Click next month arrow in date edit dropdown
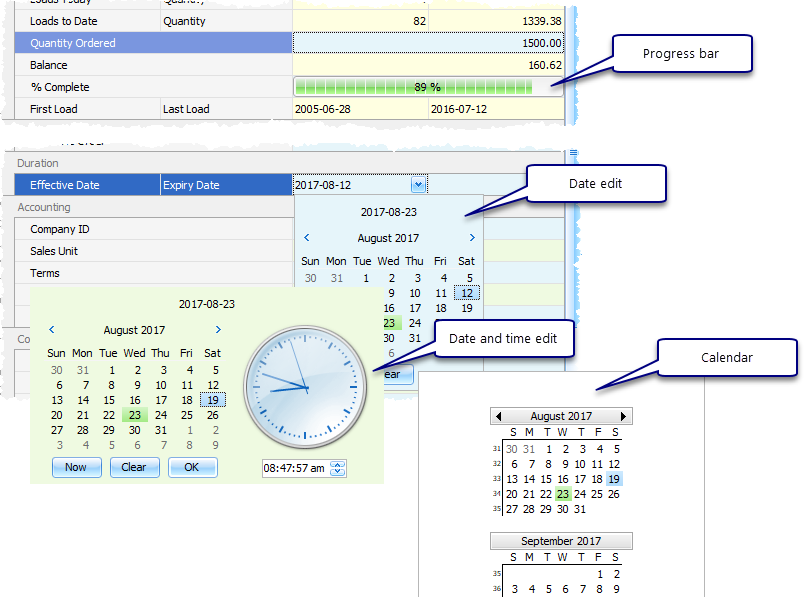The height and width of the screenshot is (597, 804). (x=472, y=238)
